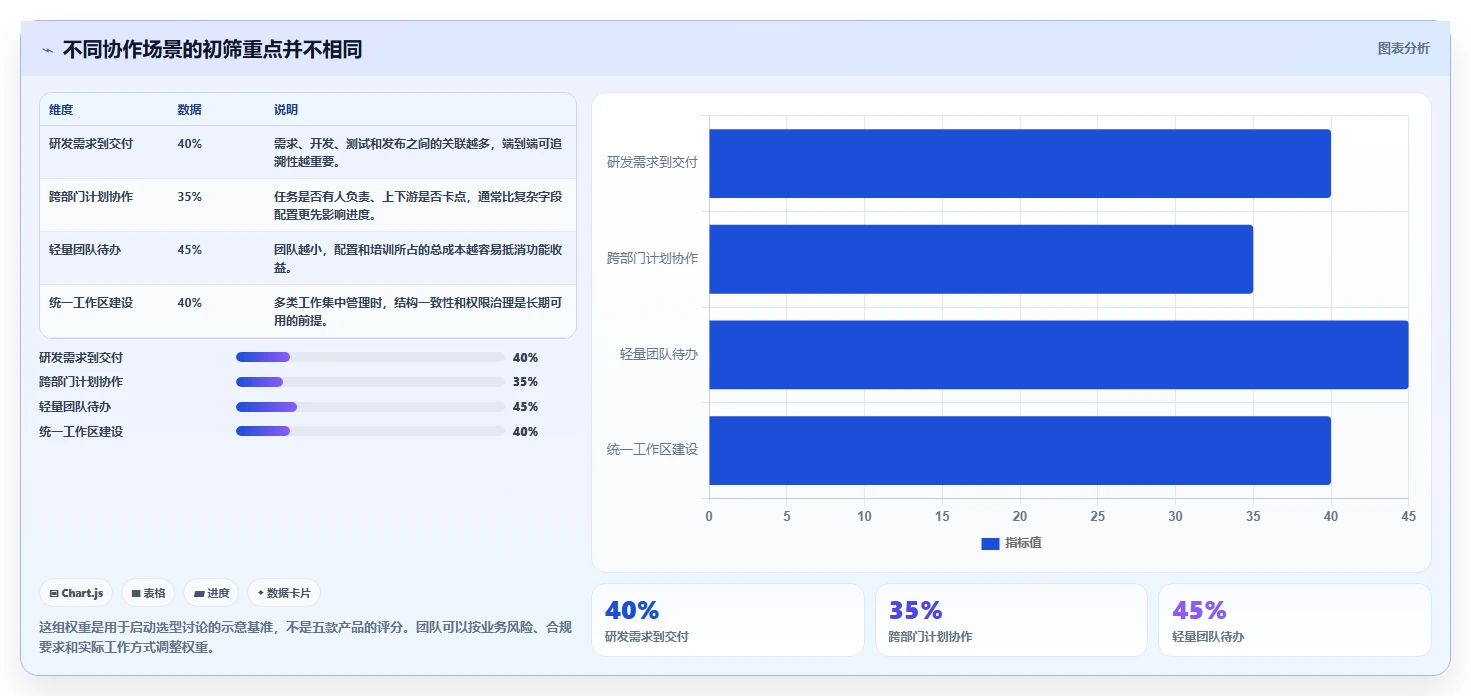Click the 研发需求到交付 progress bar
1471x696 pixels.
pyautogui.click(x=370, y=357)
